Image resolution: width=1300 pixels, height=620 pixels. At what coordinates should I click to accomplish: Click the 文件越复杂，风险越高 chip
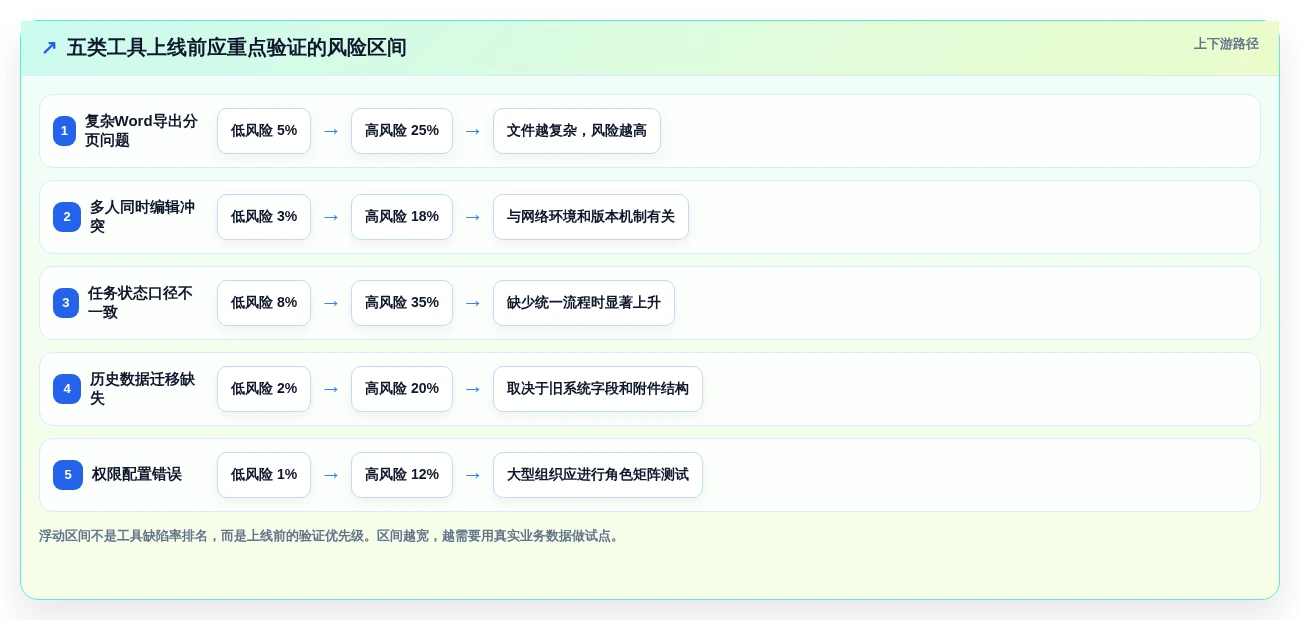pos(577,131)
